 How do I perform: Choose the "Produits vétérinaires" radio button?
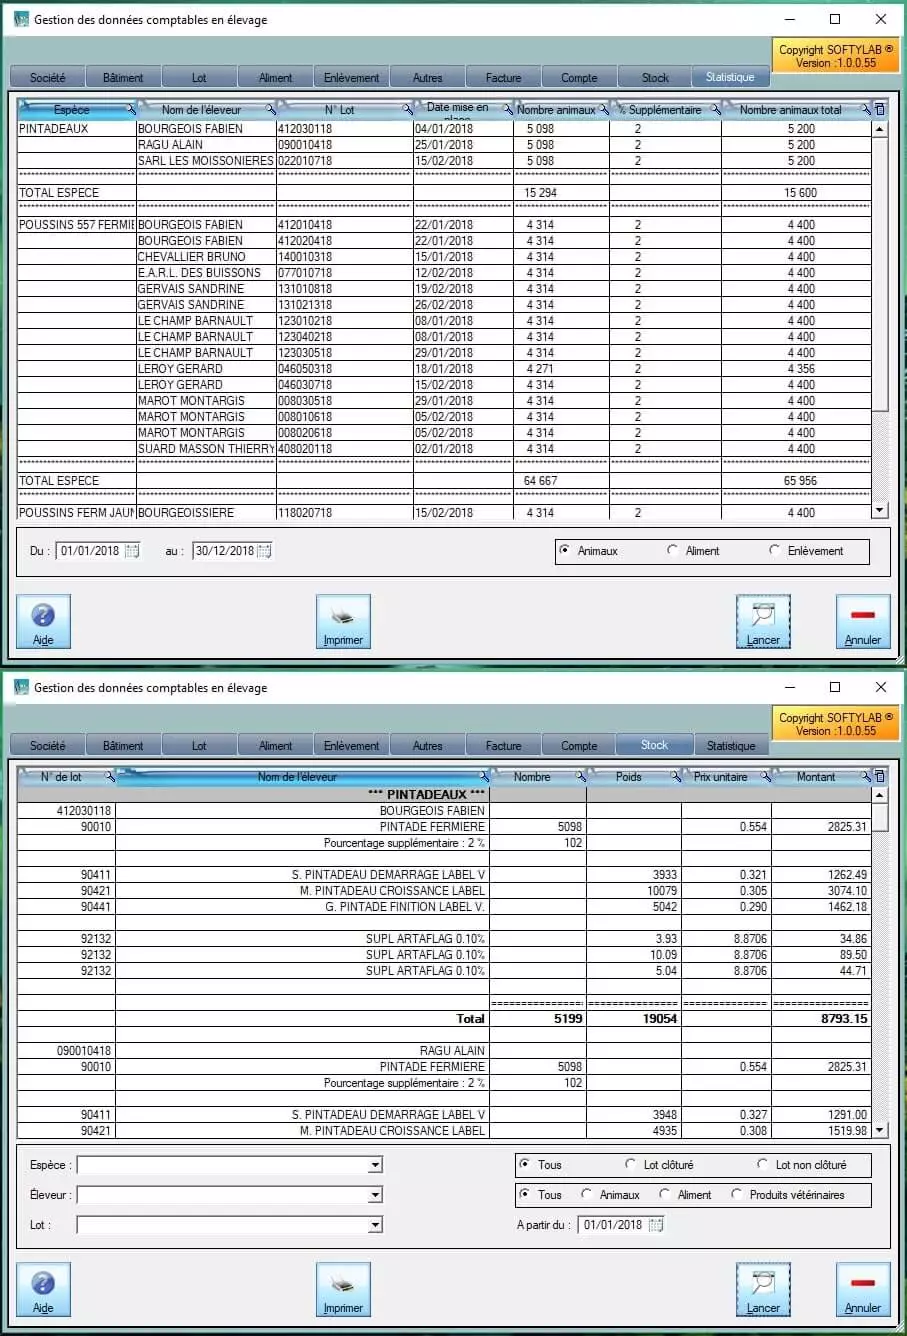click(x=737, y=1195)
